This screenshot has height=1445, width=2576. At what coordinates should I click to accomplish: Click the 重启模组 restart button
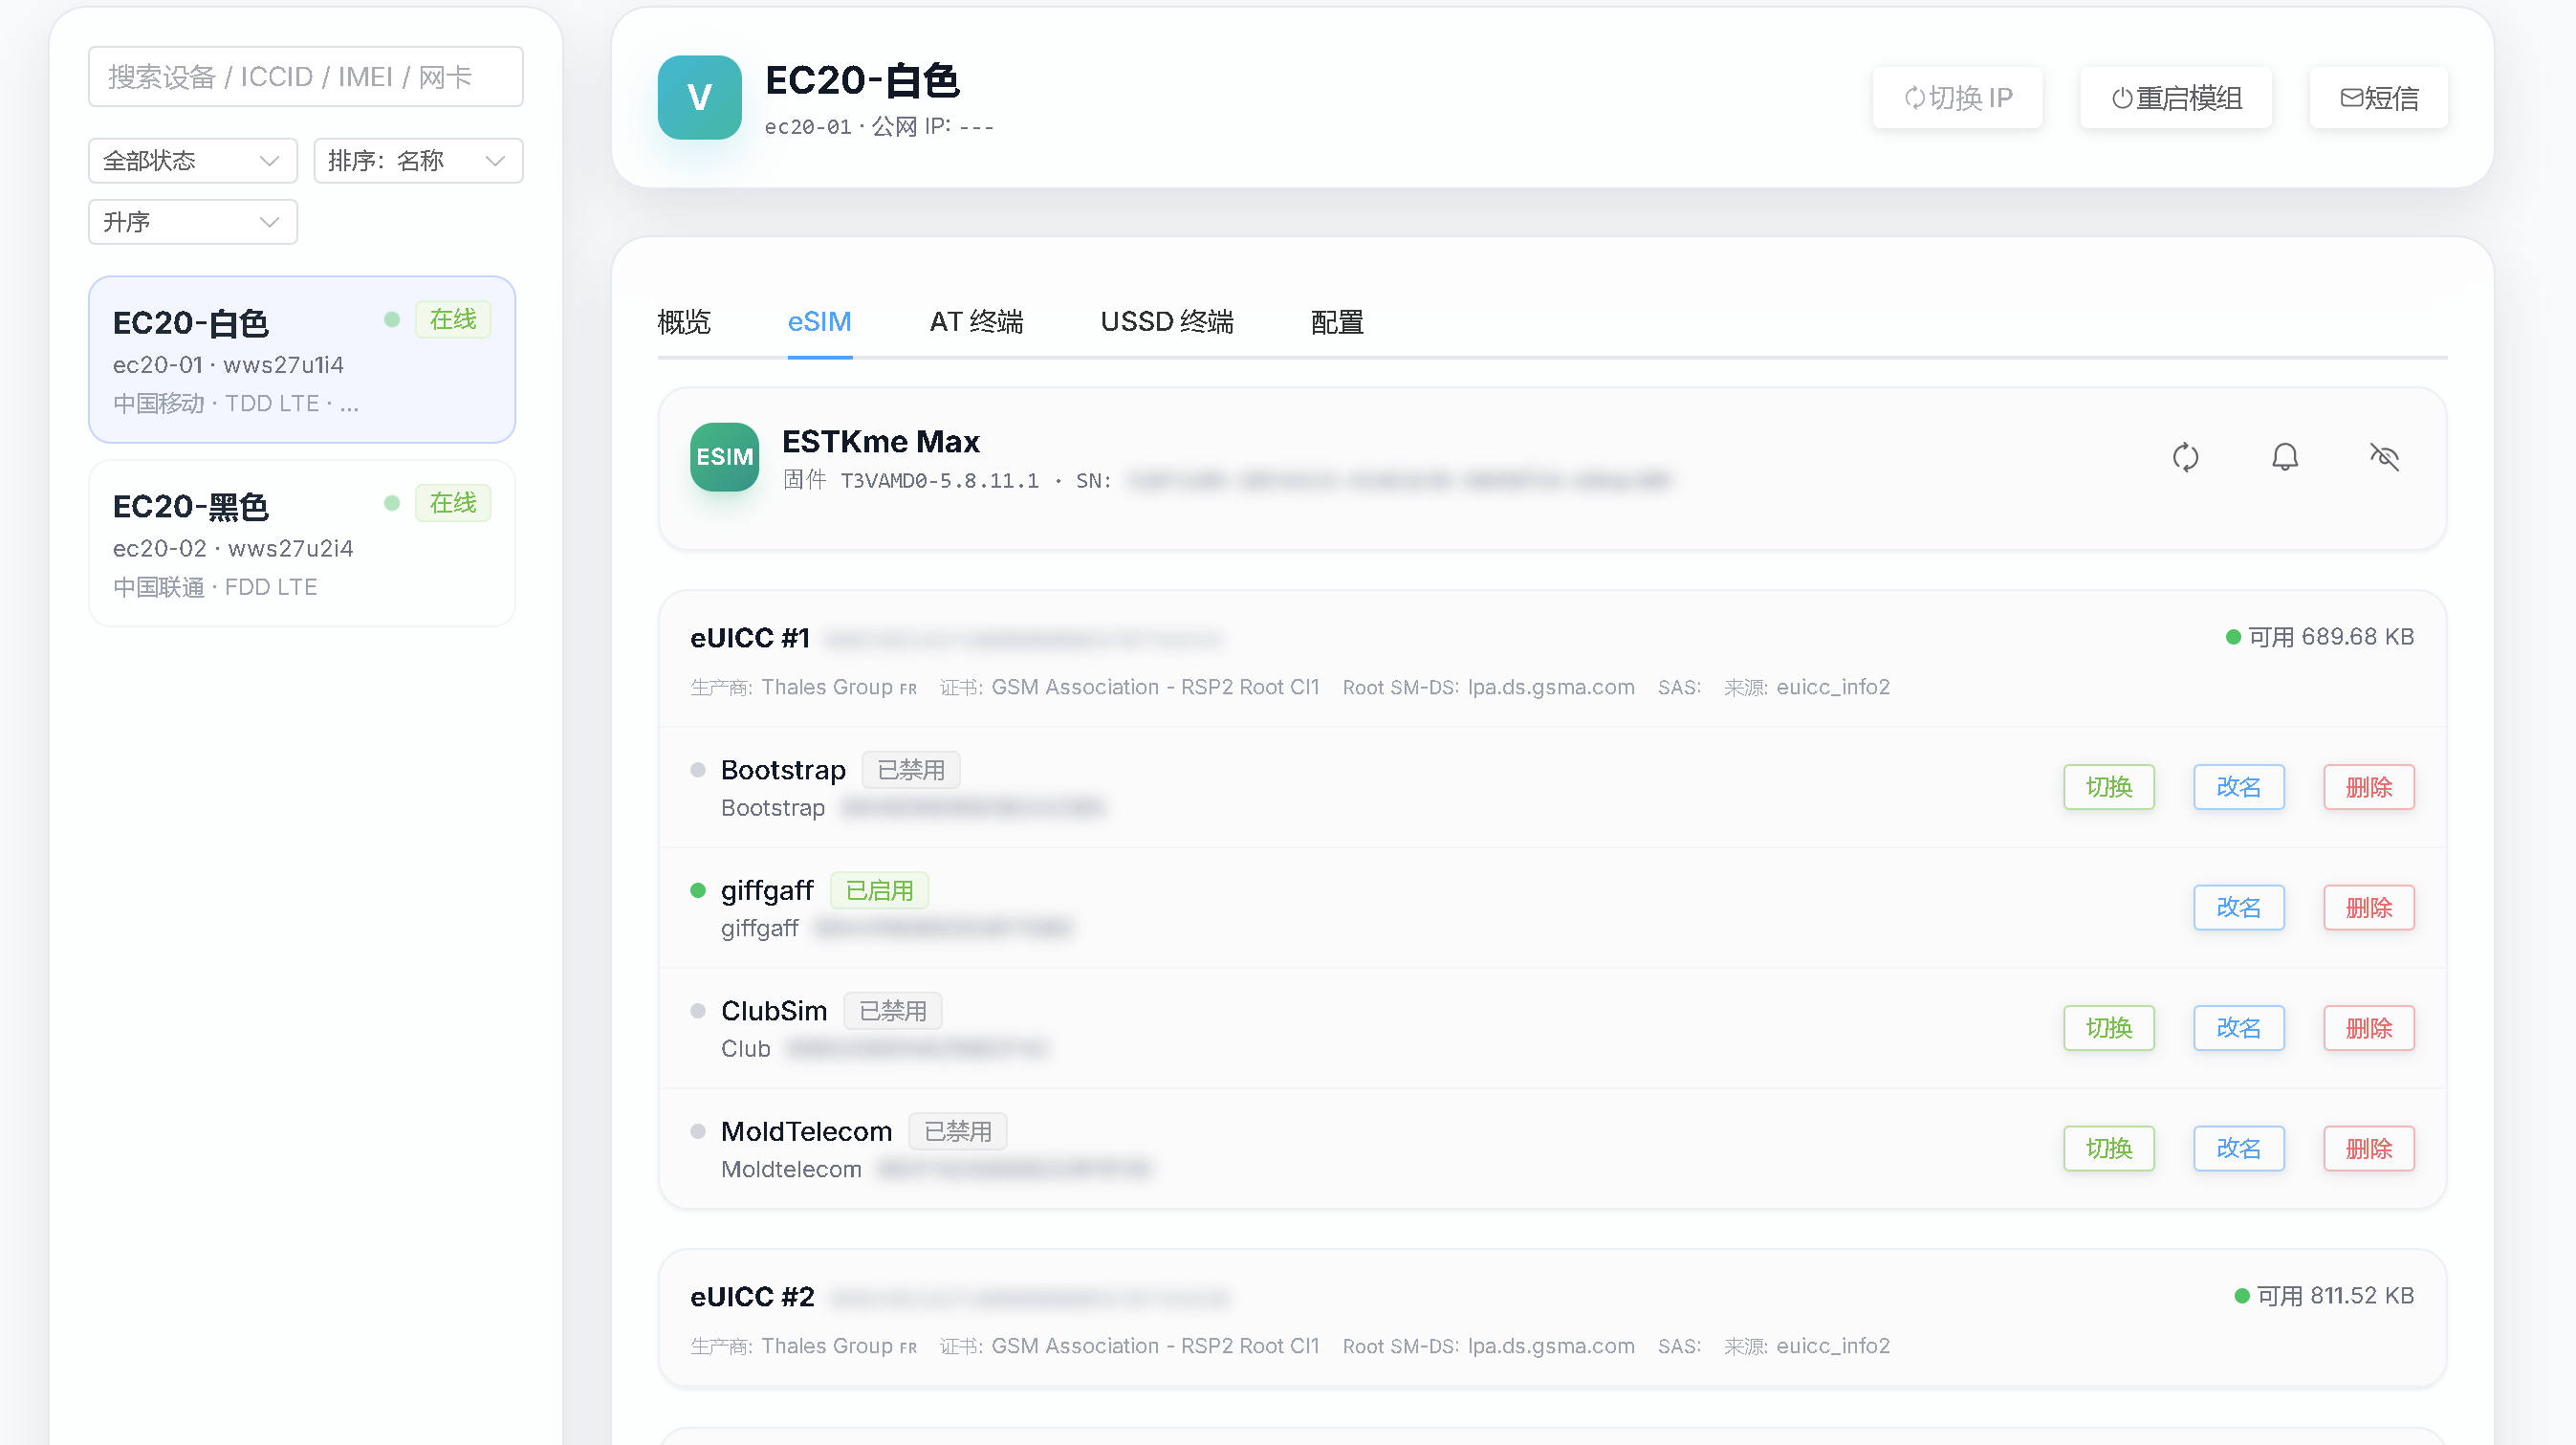[2176, 98]
